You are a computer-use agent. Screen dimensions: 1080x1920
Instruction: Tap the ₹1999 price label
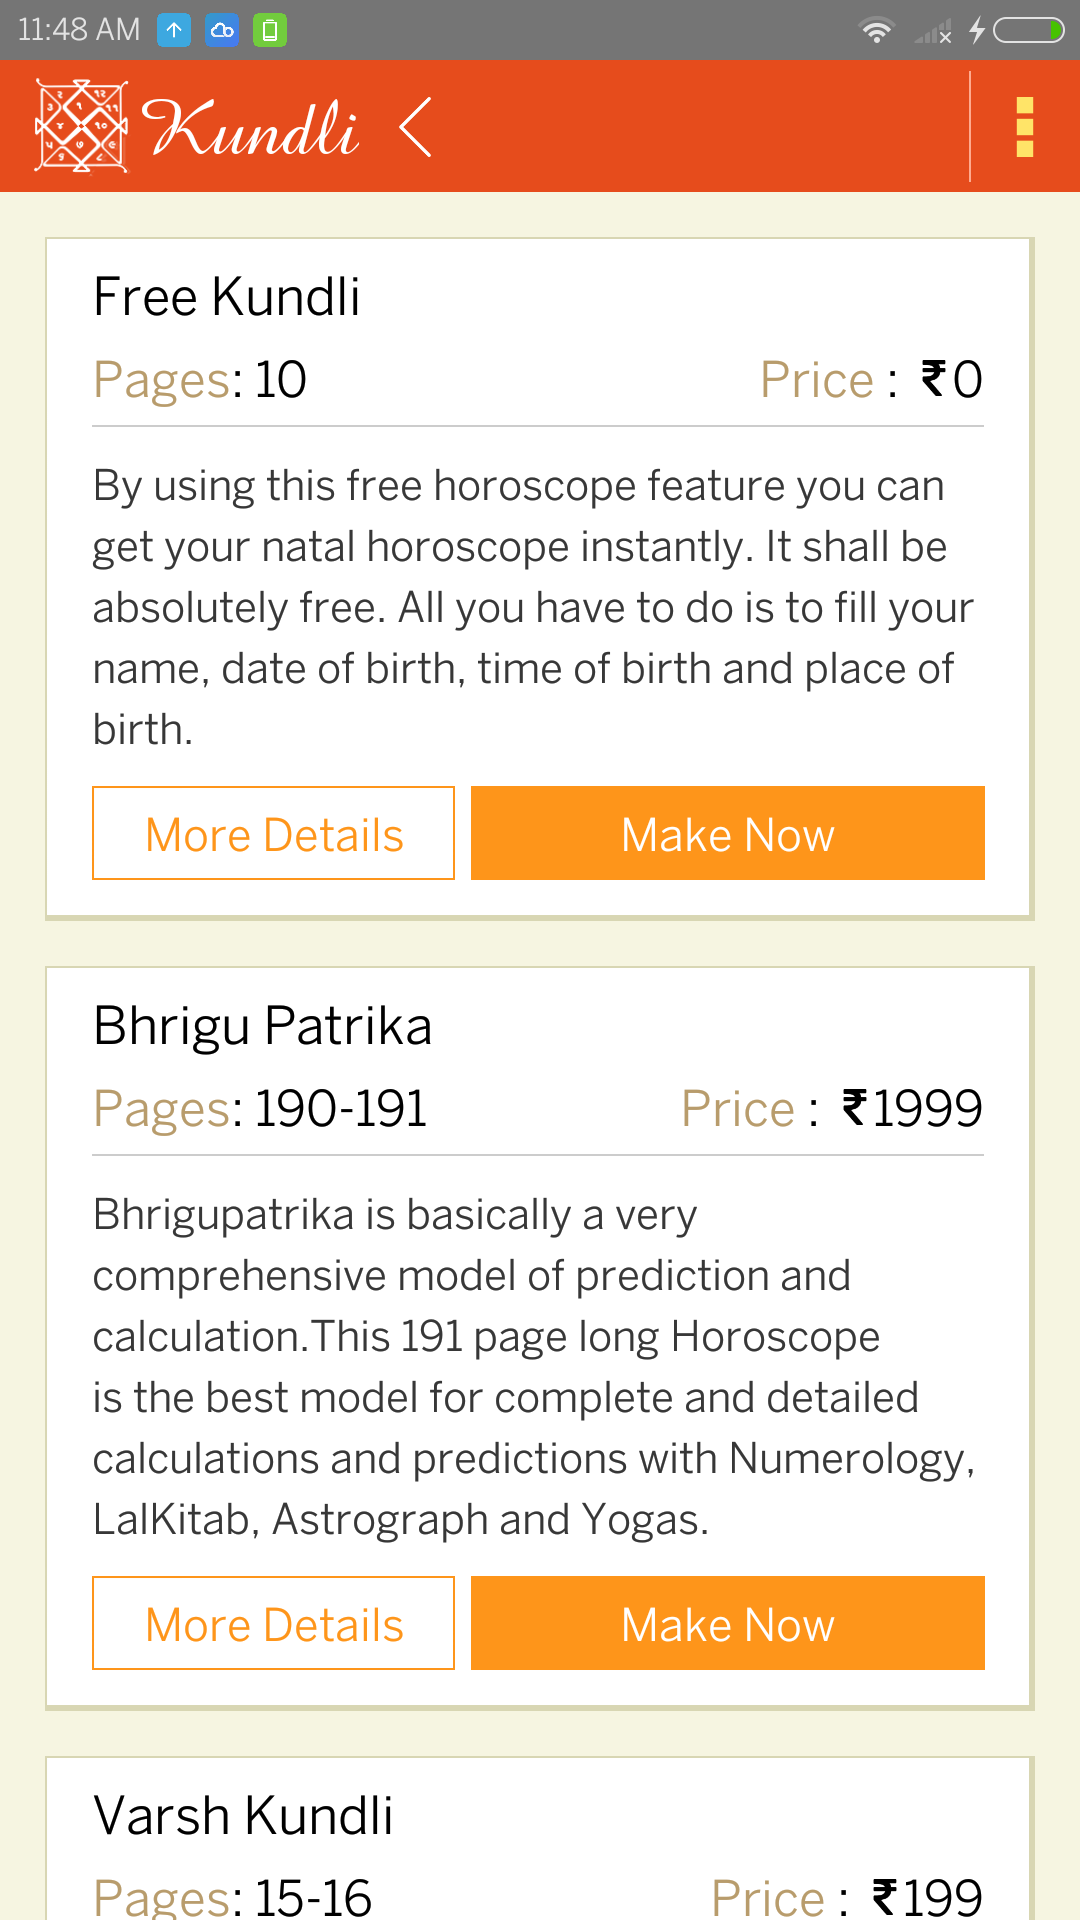coord(912,1108)
